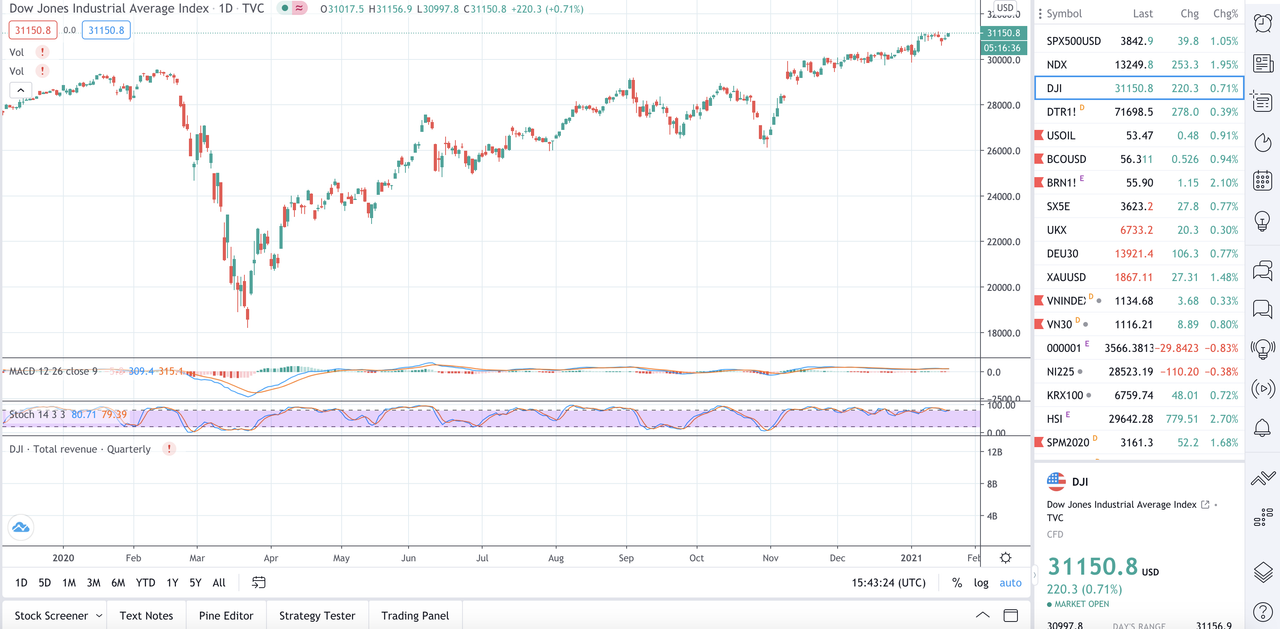Viewport: 1280px width, 629px height.
Task: Open the Stock Screener tab
Action: 52,616
